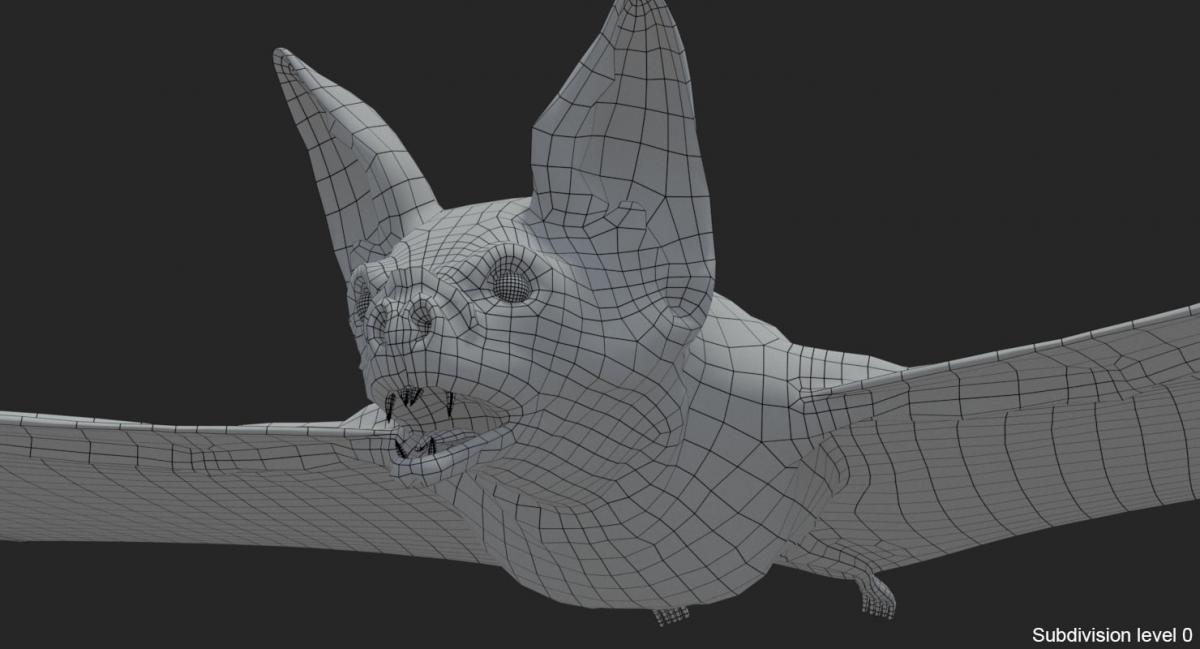Click the Subdivision level 0 label
The width and height of the screenshot is (1200, 649).
click(1111, 634)
